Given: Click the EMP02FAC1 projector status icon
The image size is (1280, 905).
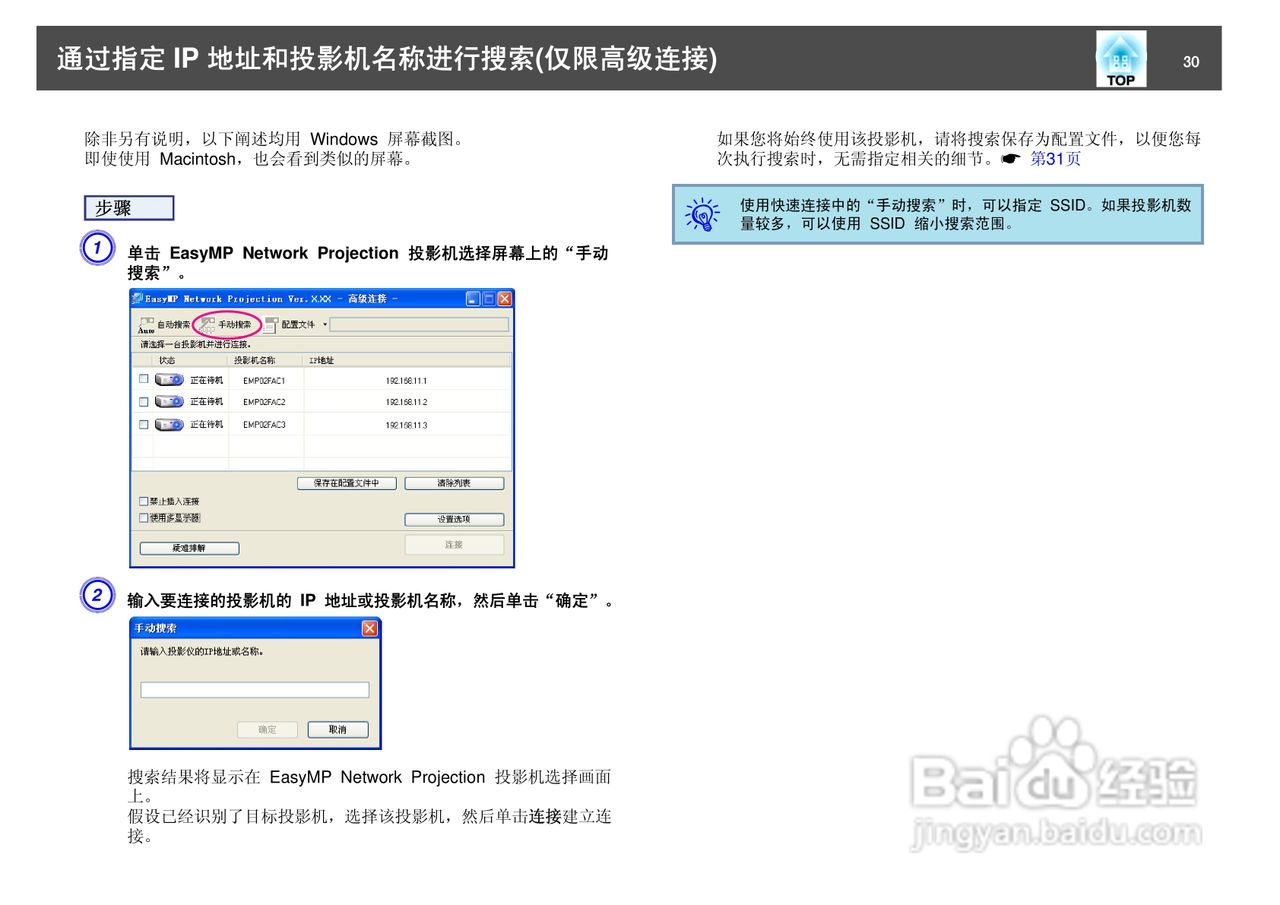Looking at the screenshot, I should click(x=170, y=378).
